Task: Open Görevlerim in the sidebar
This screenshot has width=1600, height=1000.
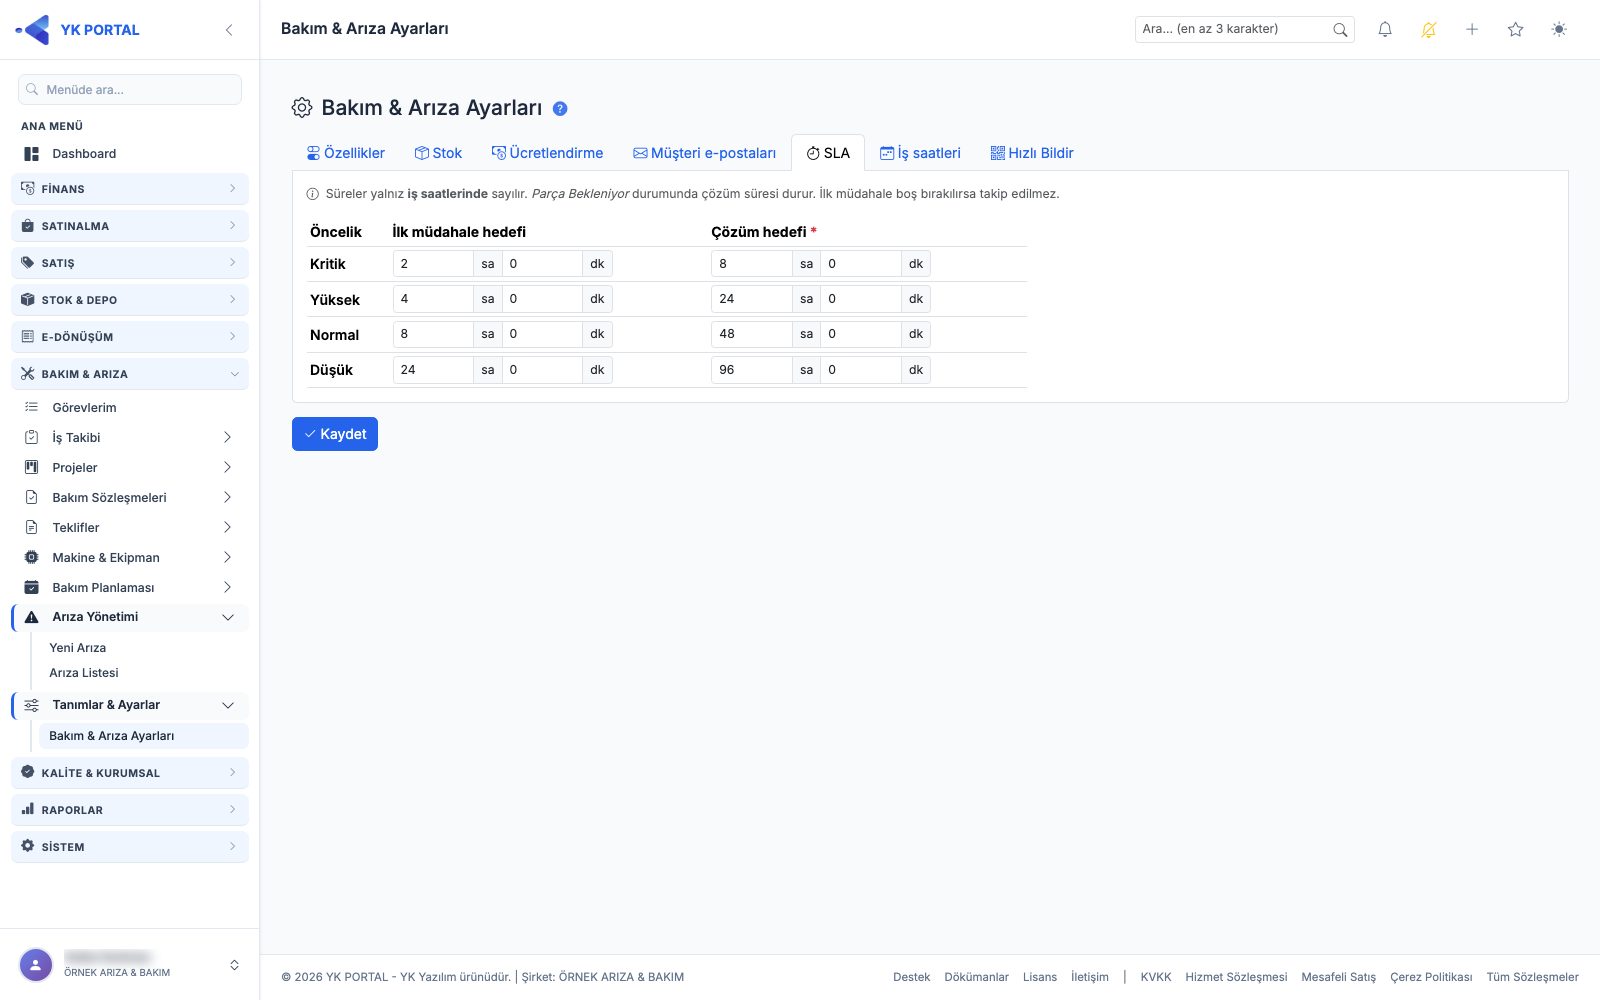Action: pyautogui.click(x=130, y=408)
